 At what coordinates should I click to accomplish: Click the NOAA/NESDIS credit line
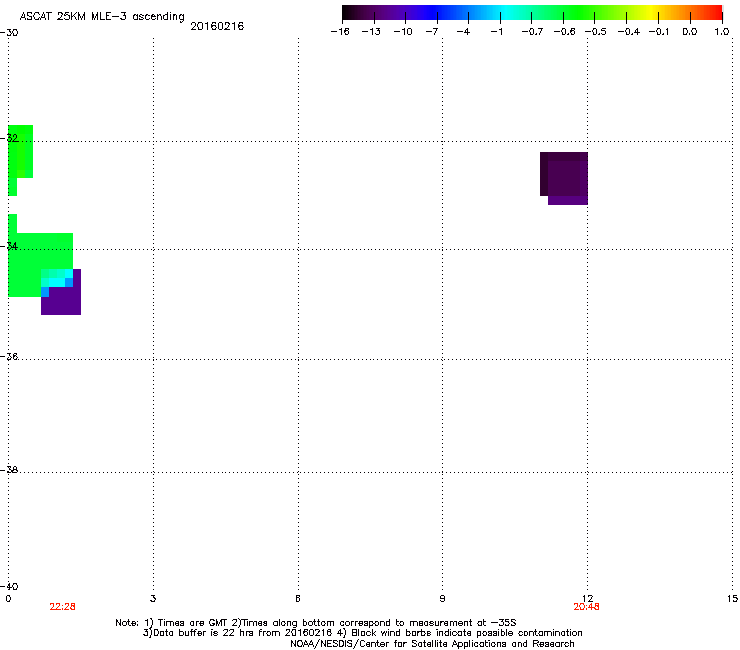coord(432,644)
